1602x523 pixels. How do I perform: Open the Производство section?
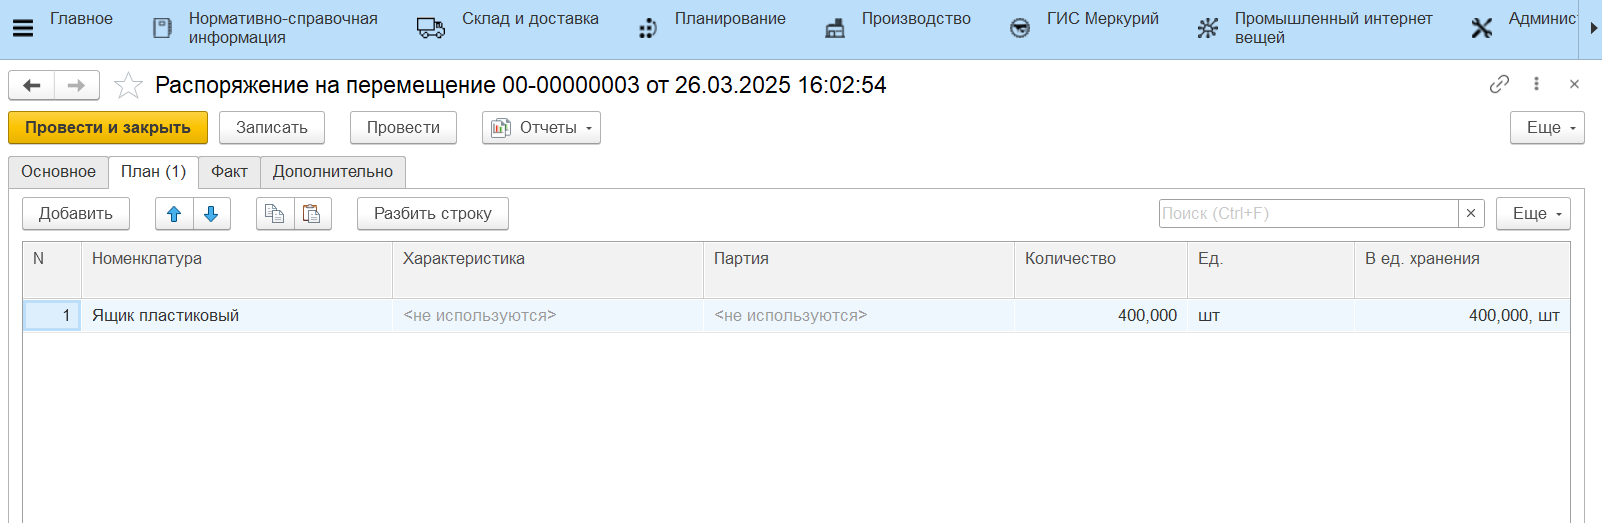click(x=916, y=19)
